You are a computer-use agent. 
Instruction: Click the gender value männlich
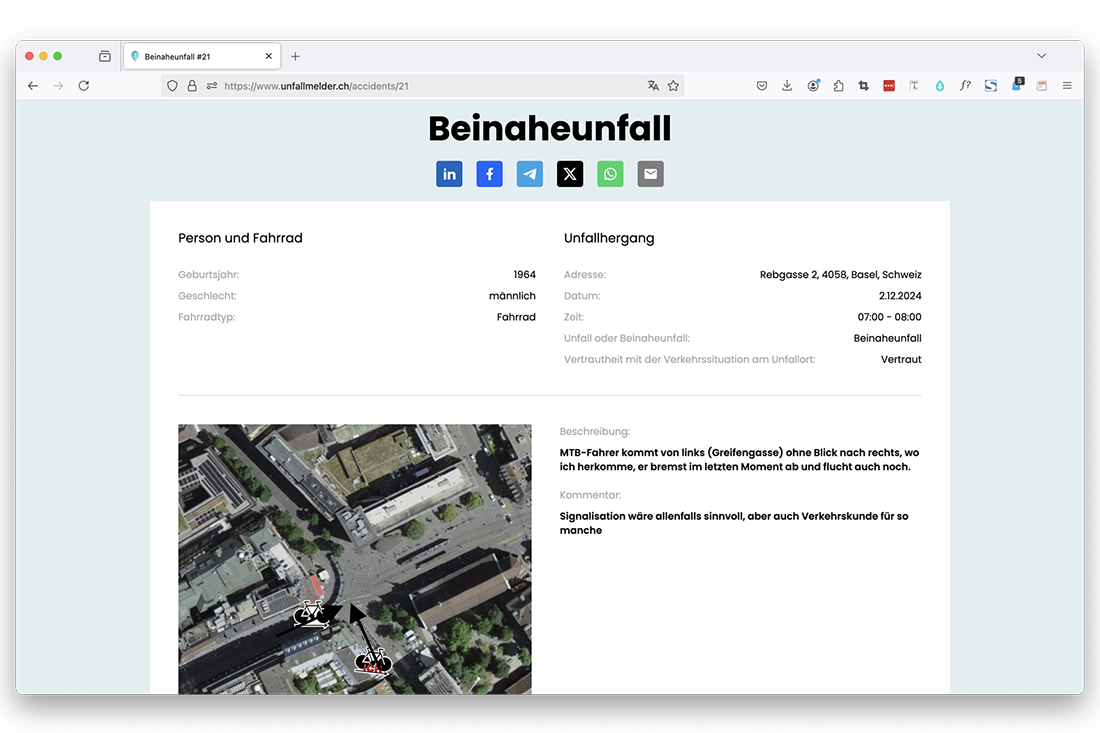coord(512,296)
